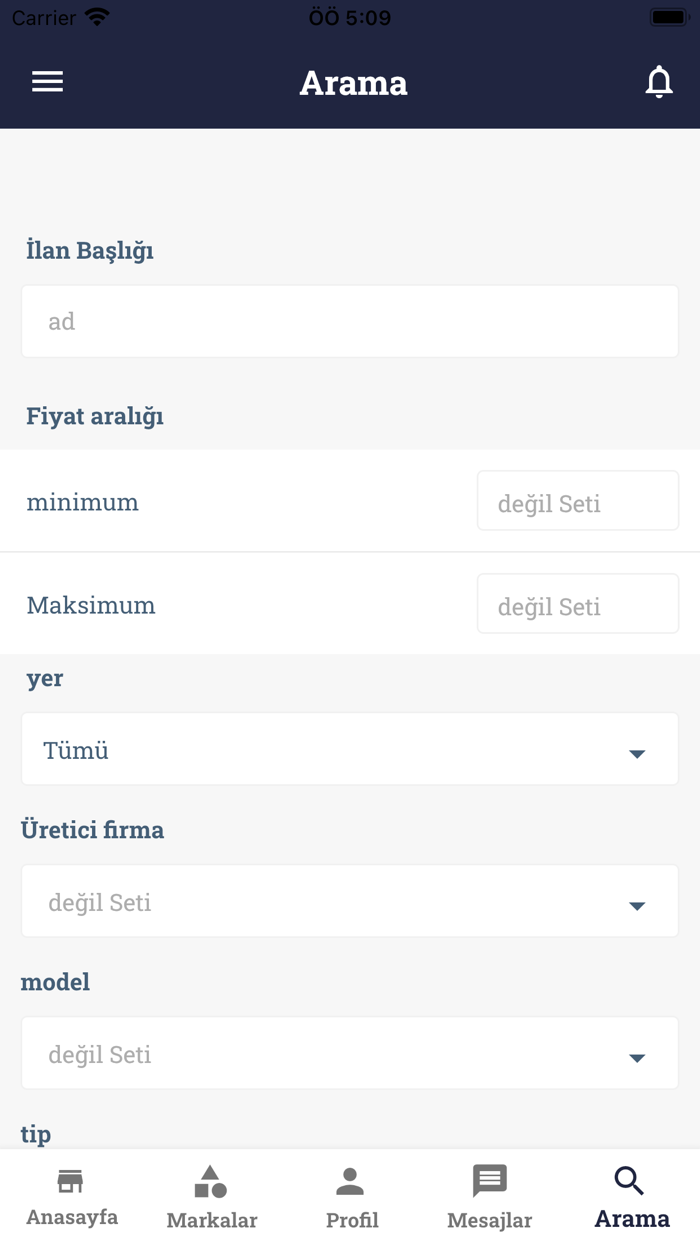The height and width of the screenshot is (1244, 700).
Task: Open the hamburger navigation menu
Action: coord(47,82)
